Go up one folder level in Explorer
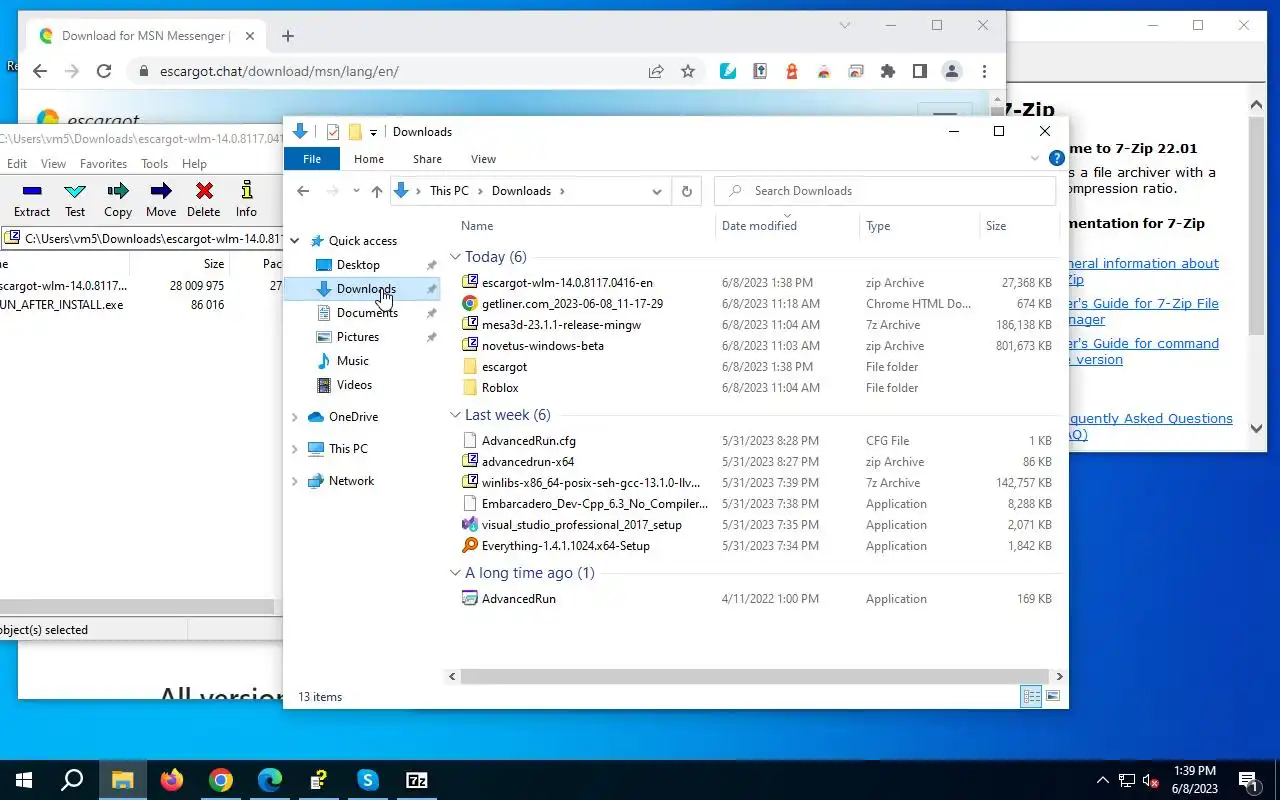 tap(376, 191)
